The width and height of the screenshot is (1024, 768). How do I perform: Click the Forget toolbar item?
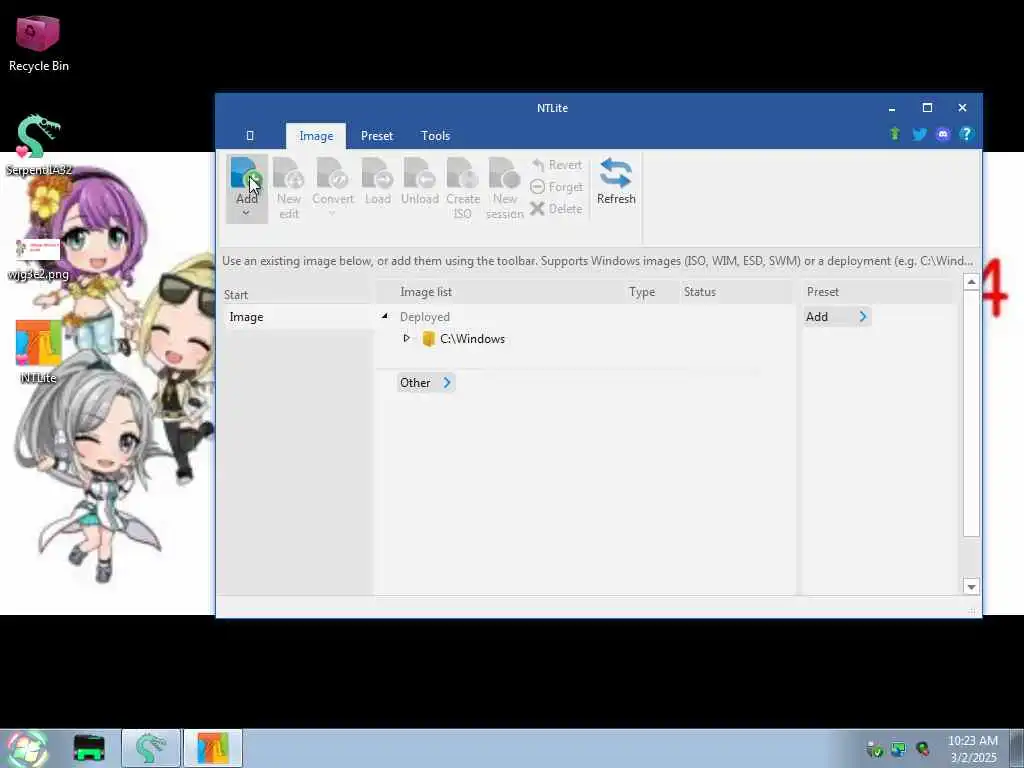(556, 187)
